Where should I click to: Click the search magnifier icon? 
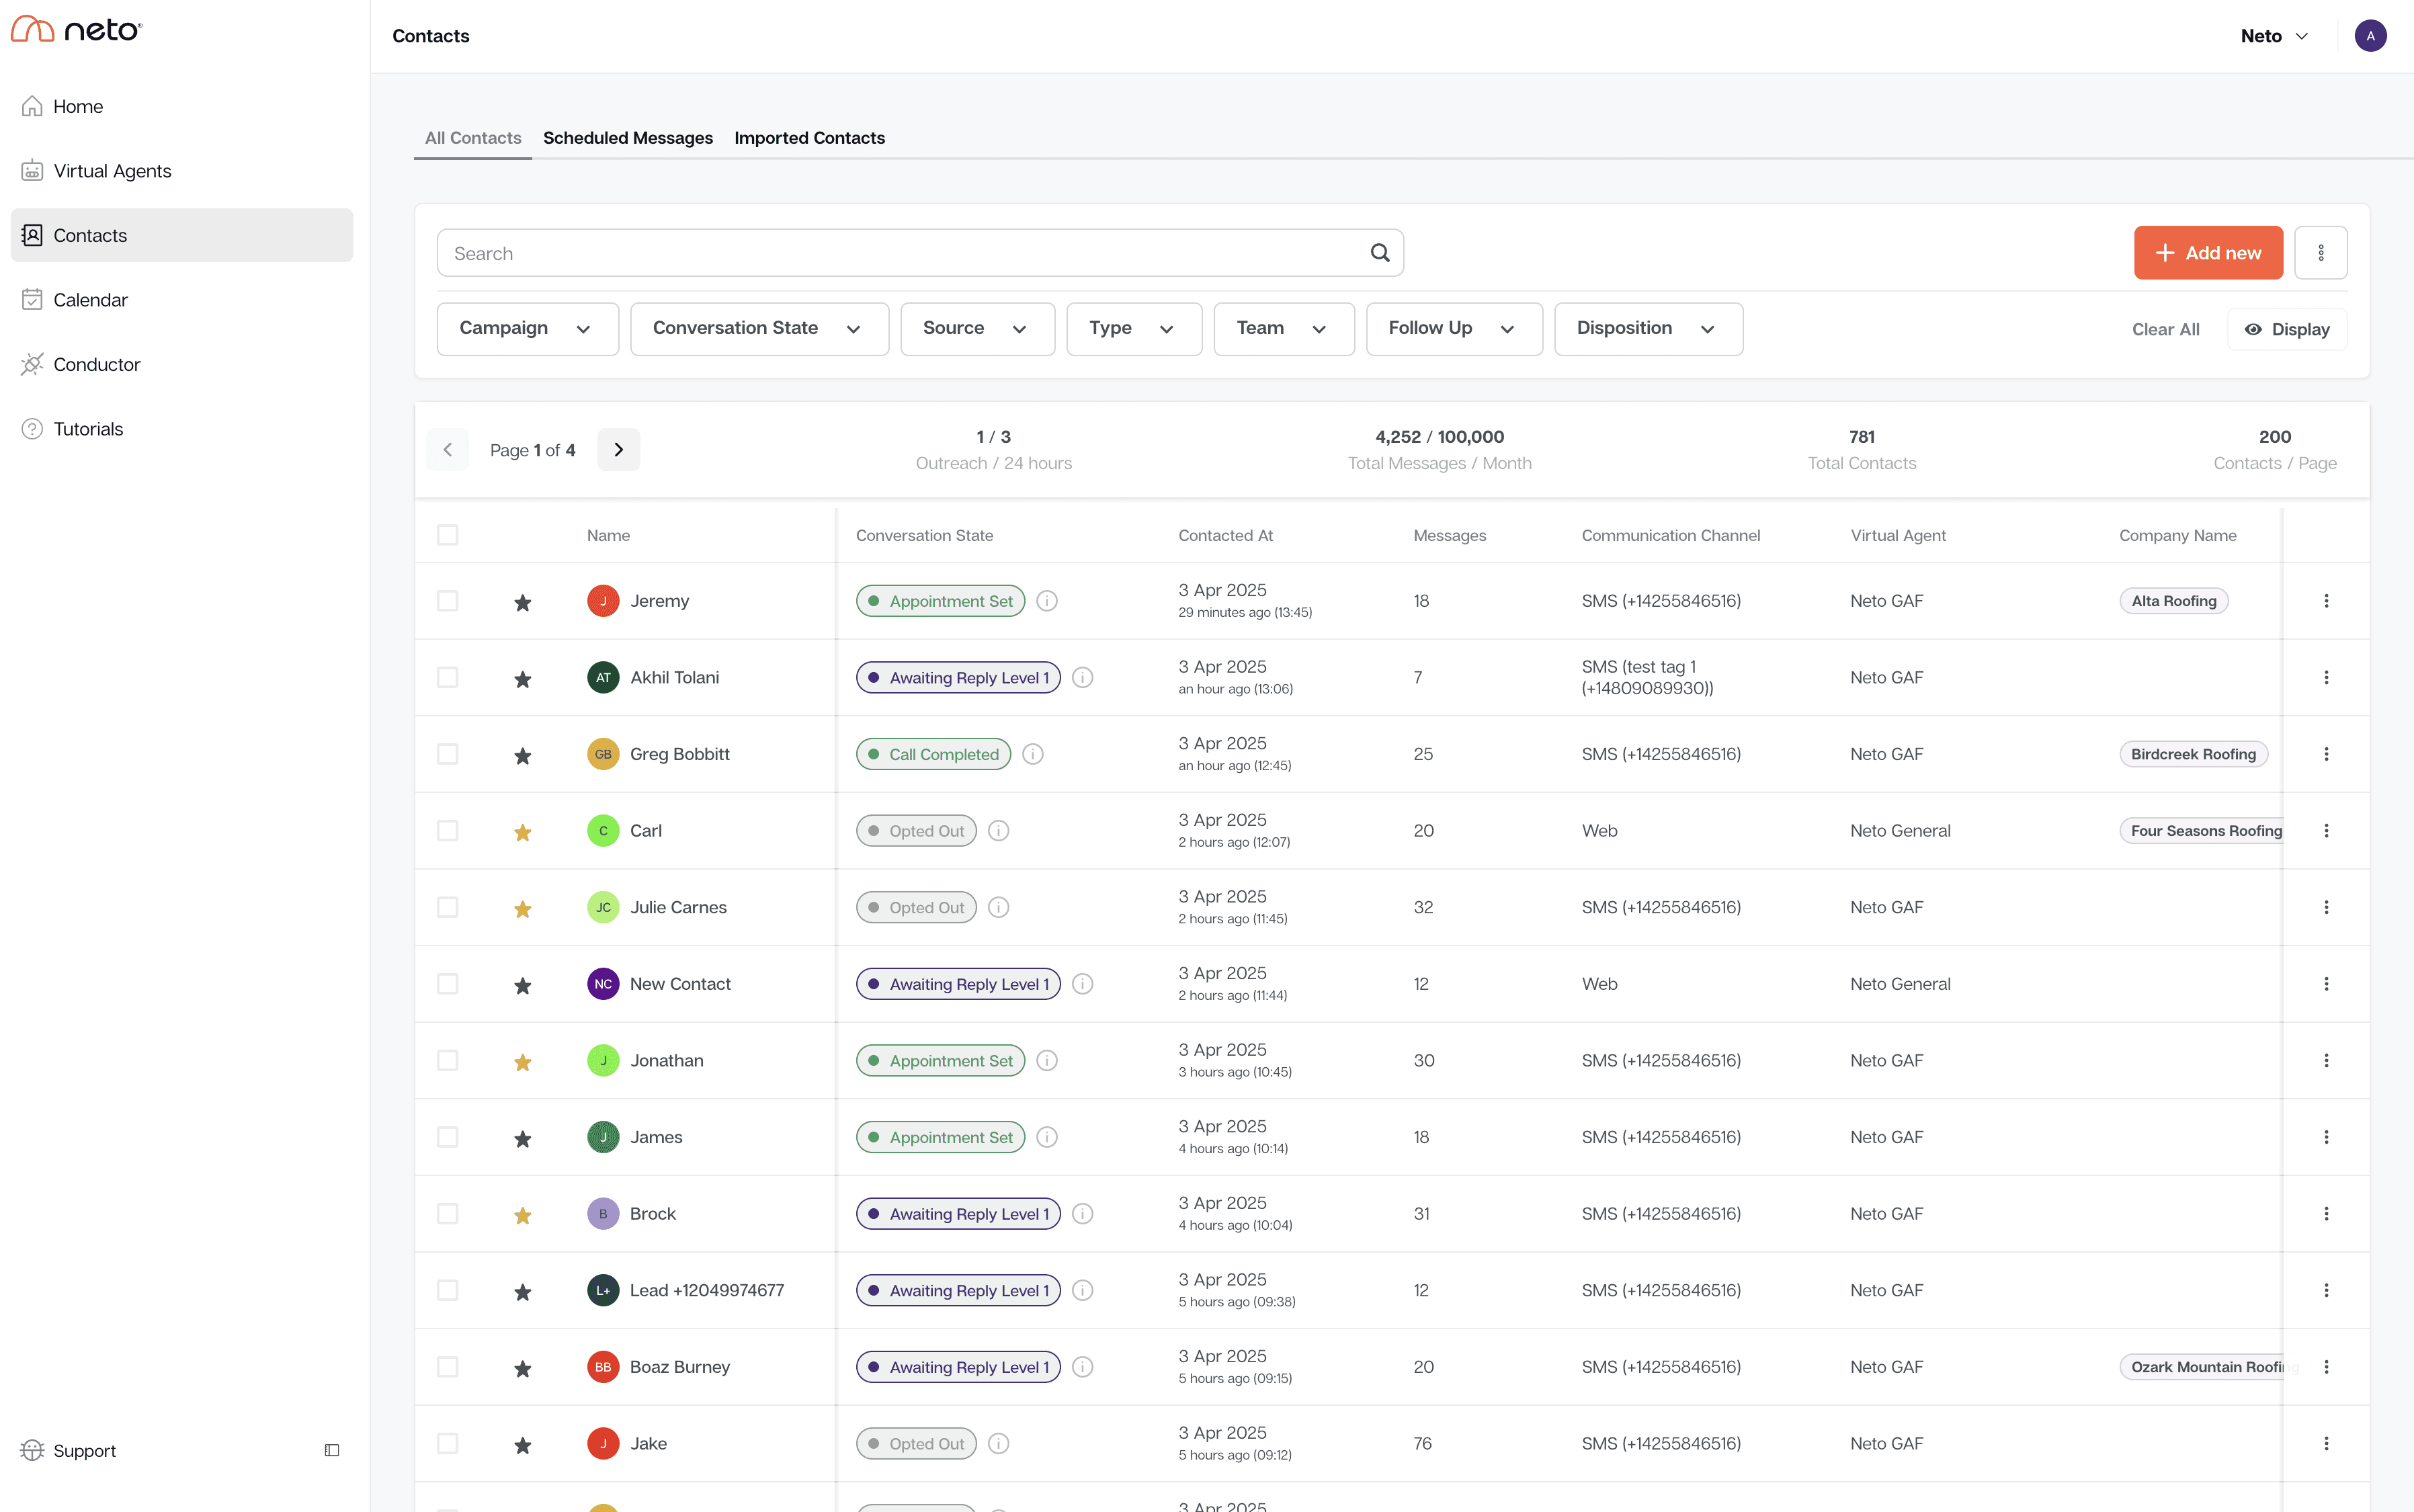pos(1379,252)
